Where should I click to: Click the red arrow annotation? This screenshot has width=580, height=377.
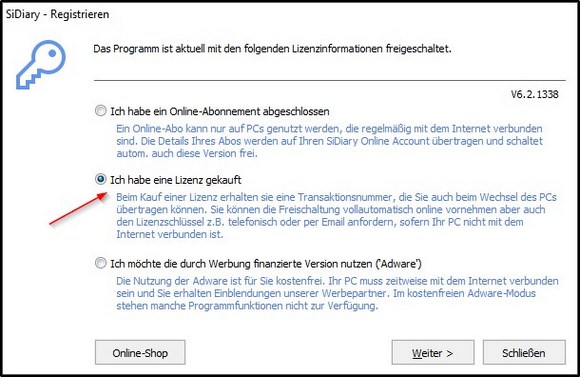pyautogui.click(x=78, y=208)
